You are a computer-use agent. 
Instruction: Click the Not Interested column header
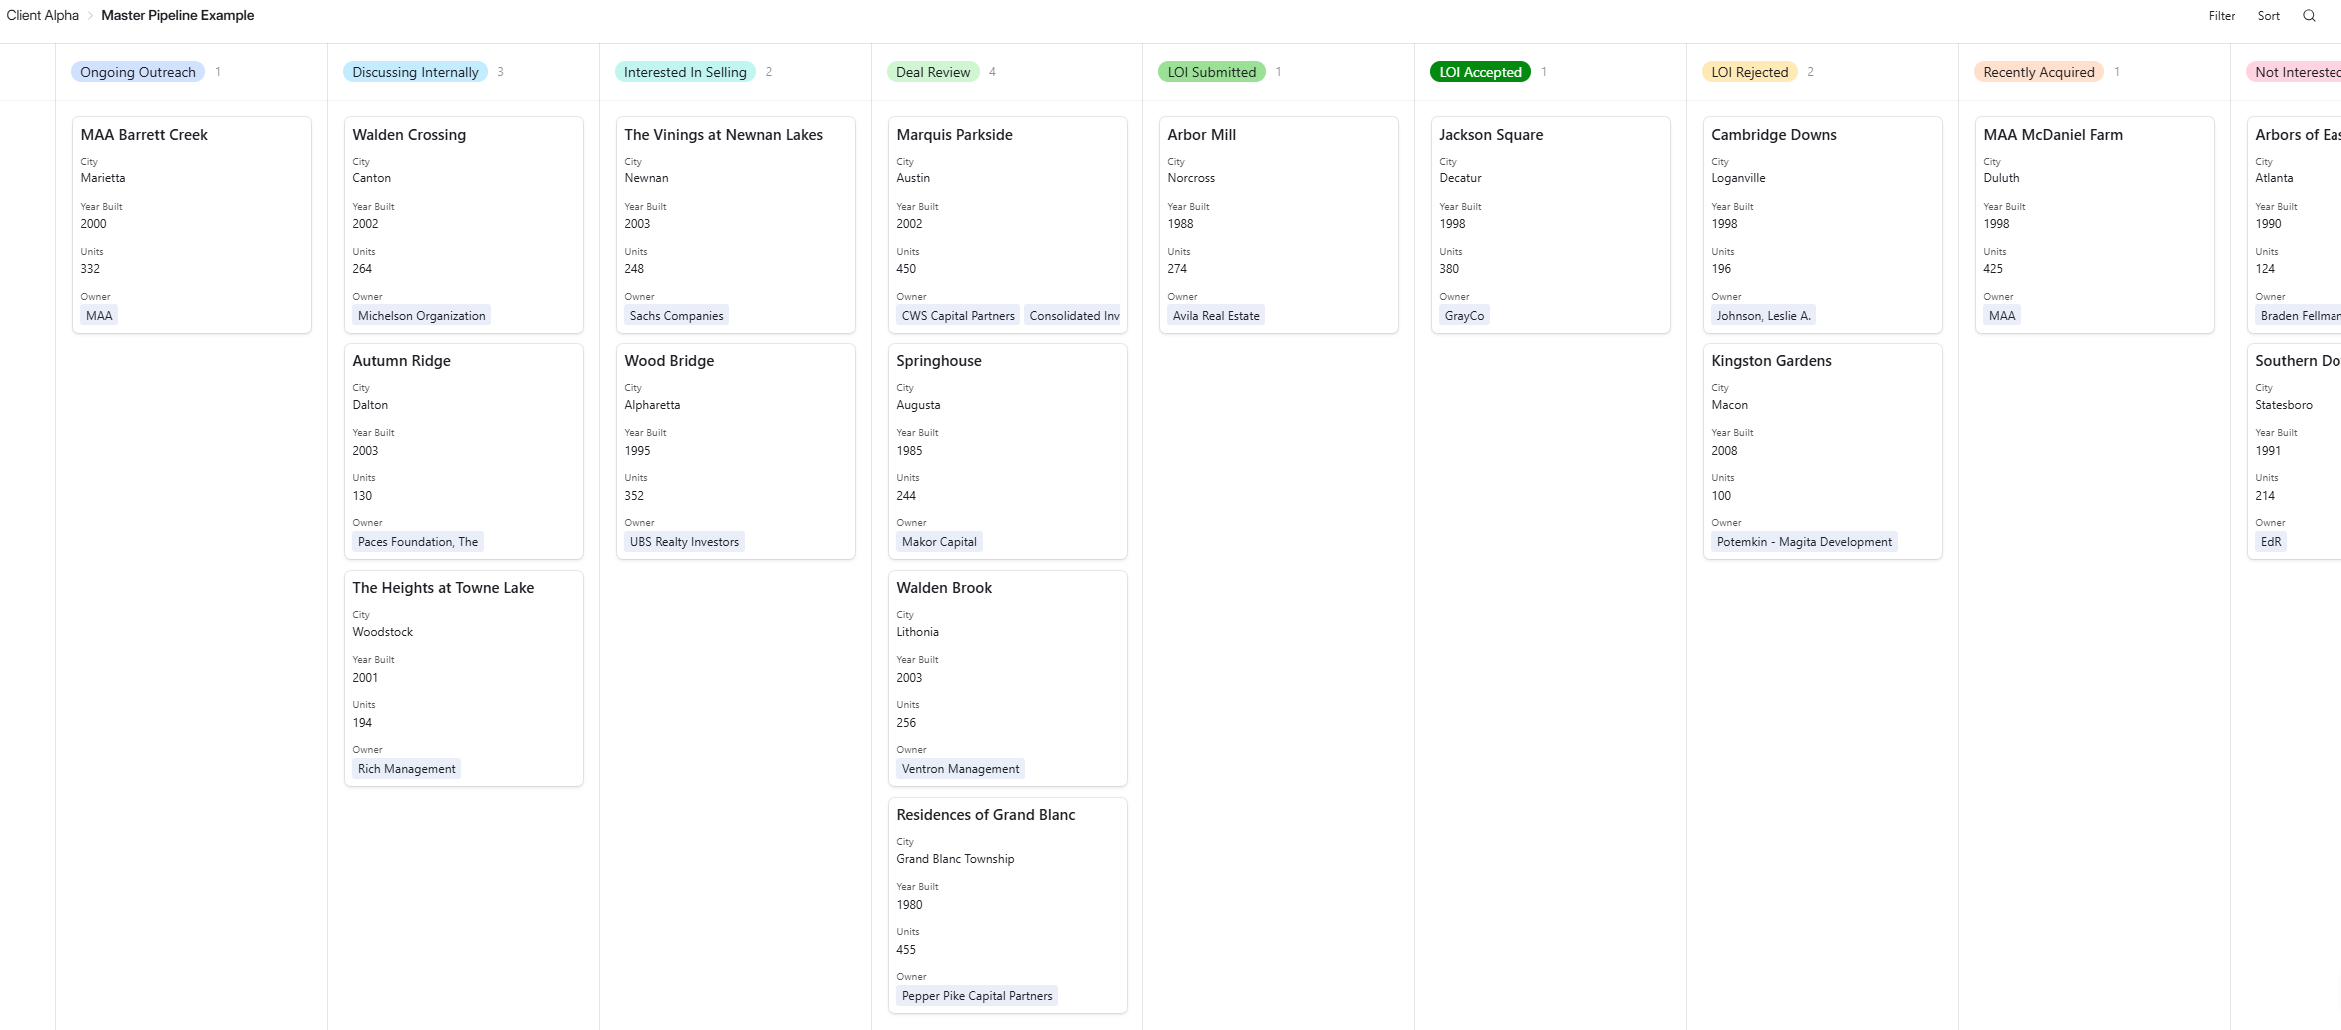[x=2295, y=71]
